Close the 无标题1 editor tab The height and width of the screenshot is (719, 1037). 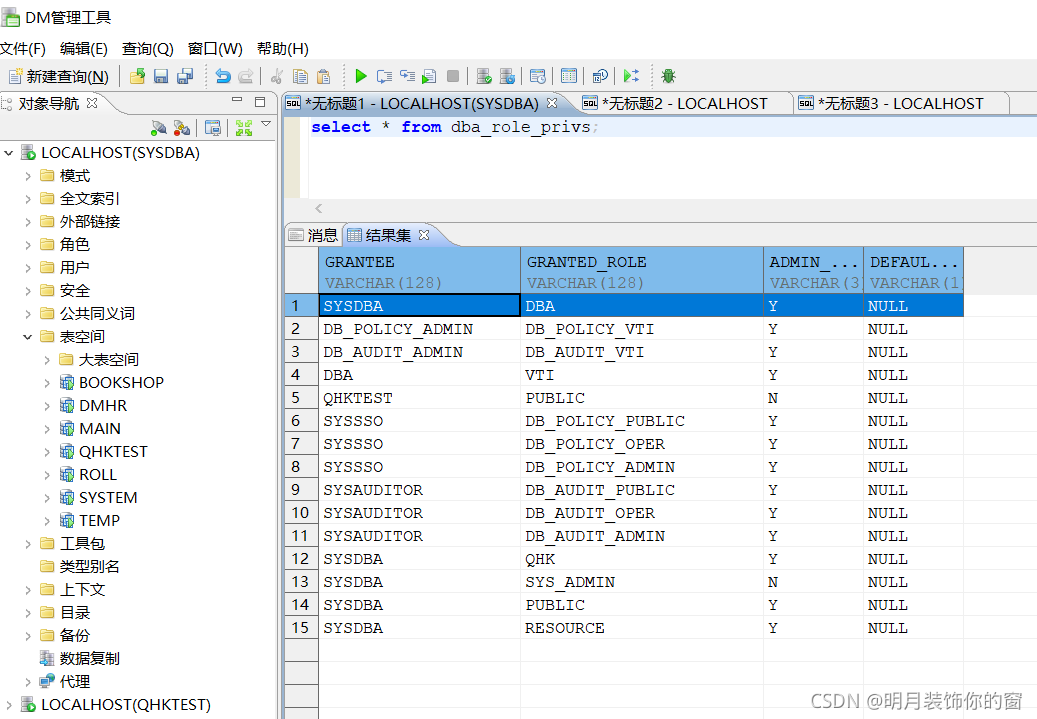pos(552,103)
